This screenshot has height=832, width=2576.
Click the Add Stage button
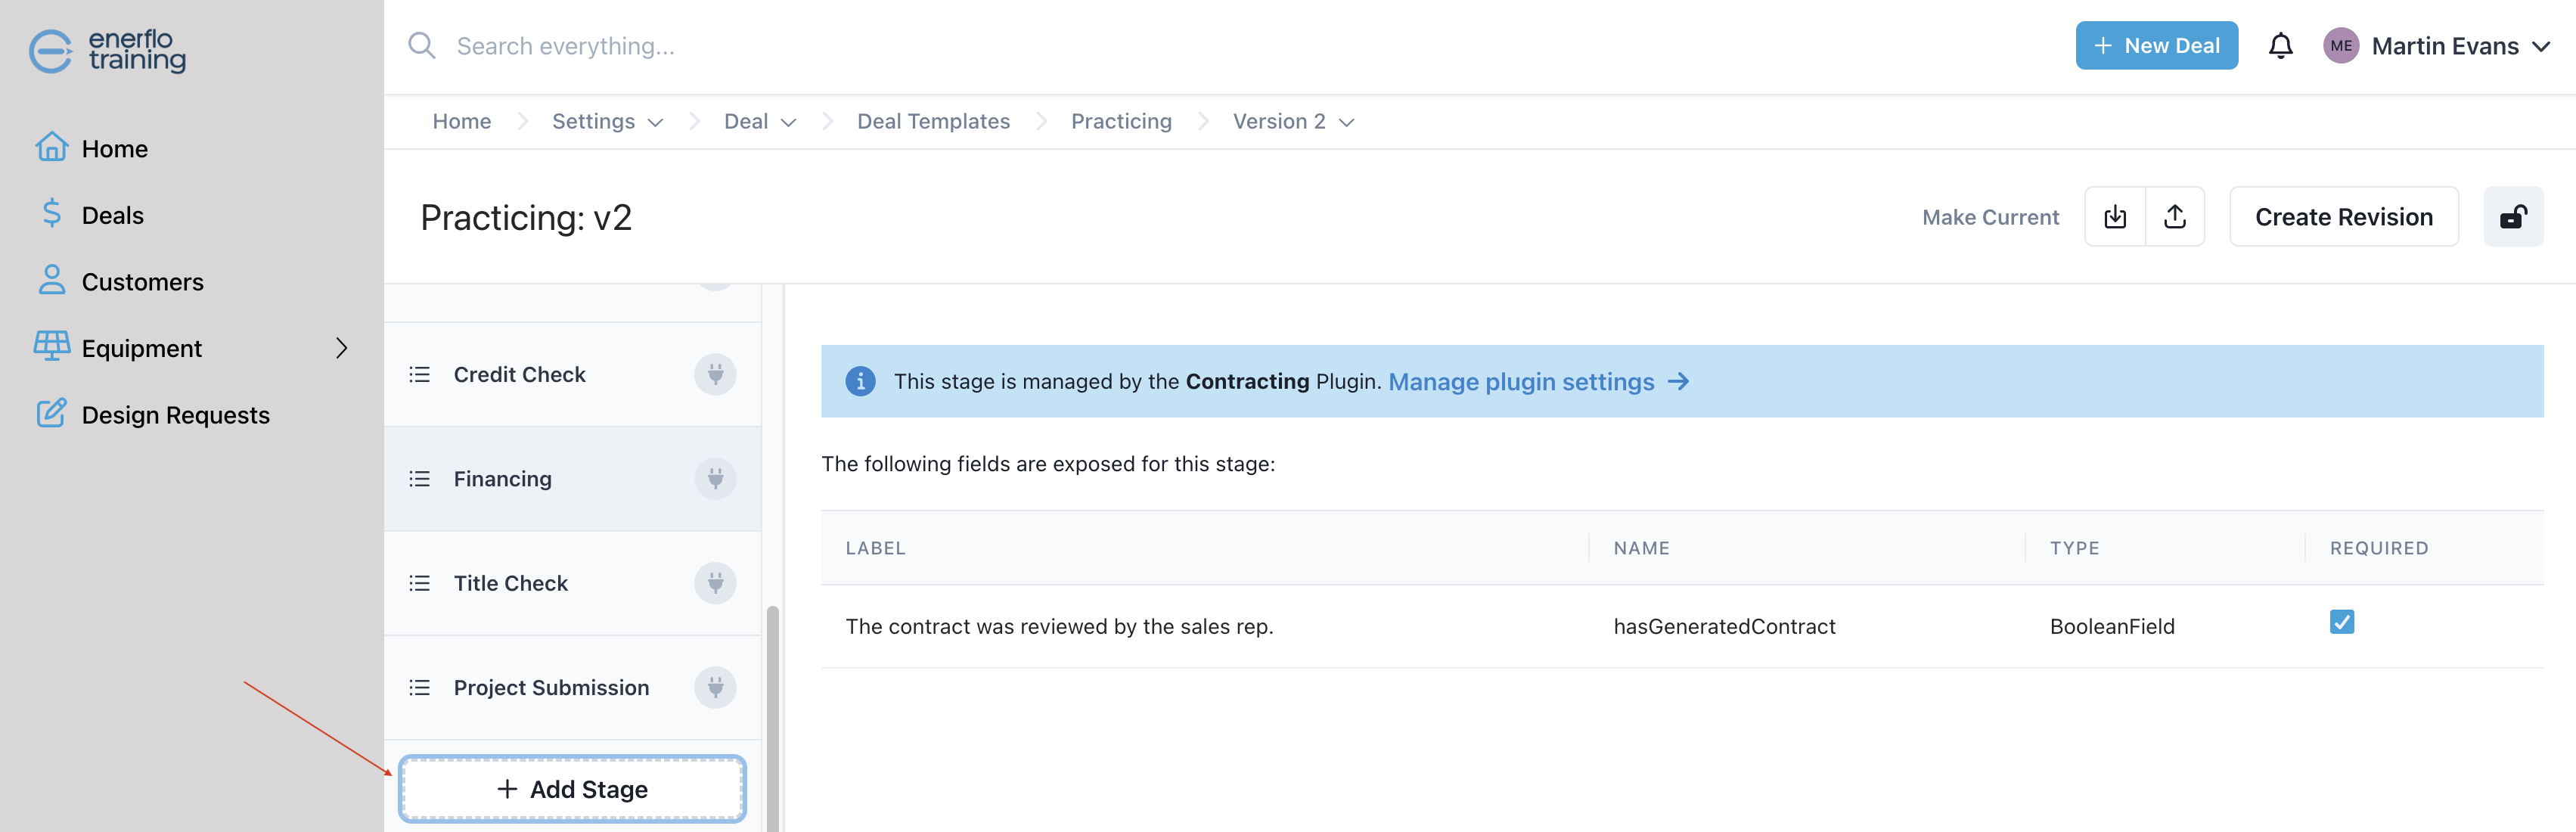tap(572, 789)
